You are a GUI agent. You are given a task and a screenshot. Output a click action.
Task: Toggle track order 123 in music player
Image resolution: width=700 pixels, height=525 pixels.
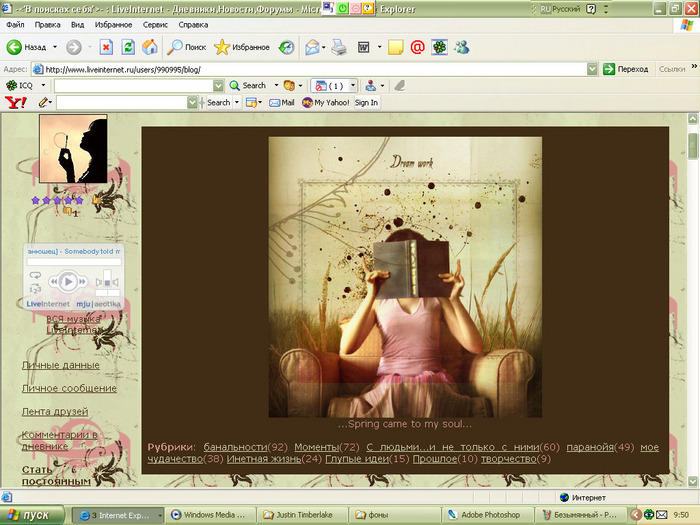click(35, 288)
